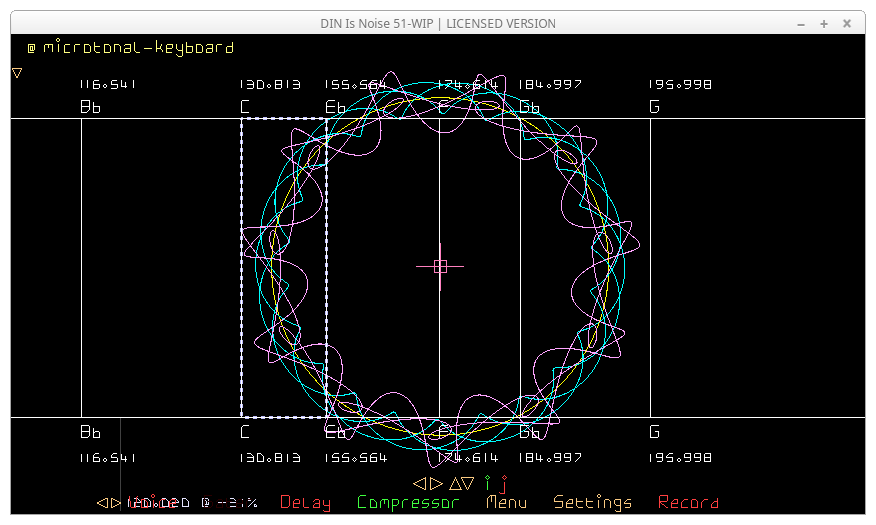Image resolution: width=876 pixels, height=525 pixels.
Task: Toggle the Delay effect
Action: pos(305,502)
